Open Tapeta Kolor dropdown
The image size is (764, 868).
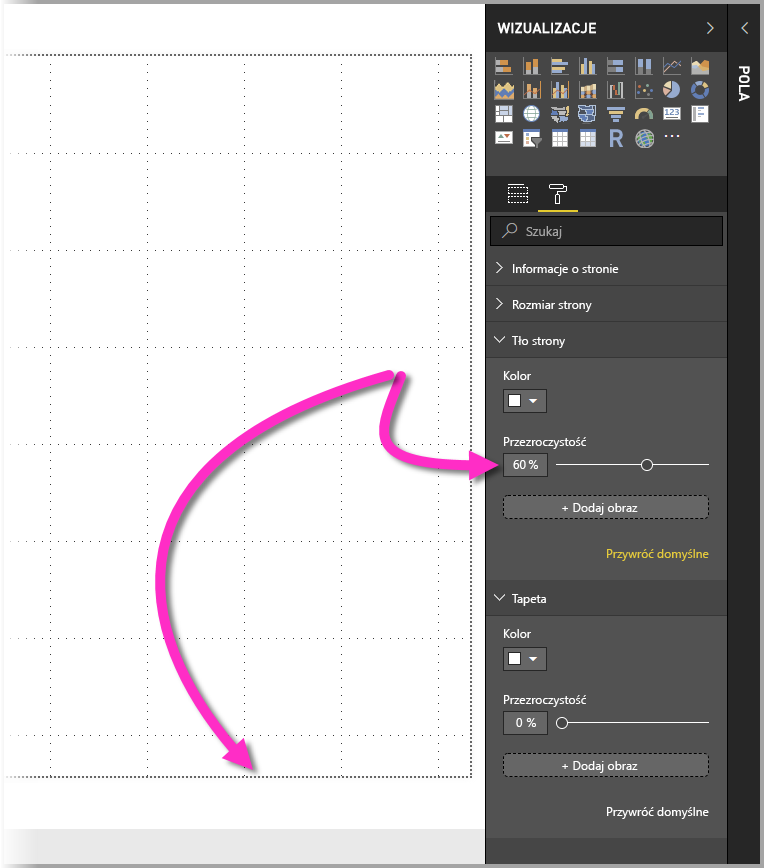tap(524, 659)
